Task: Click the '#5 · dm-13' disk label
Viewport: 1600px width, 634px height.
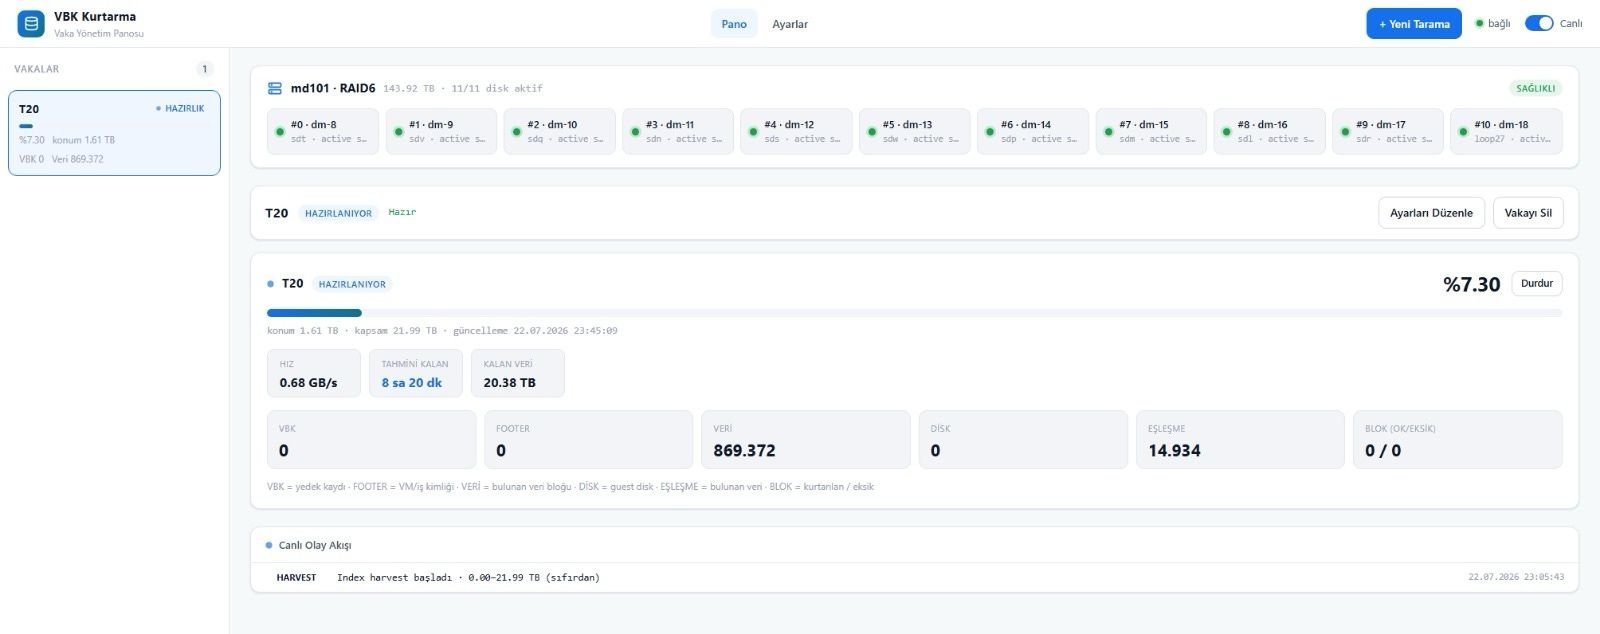Action: point(907,125)
